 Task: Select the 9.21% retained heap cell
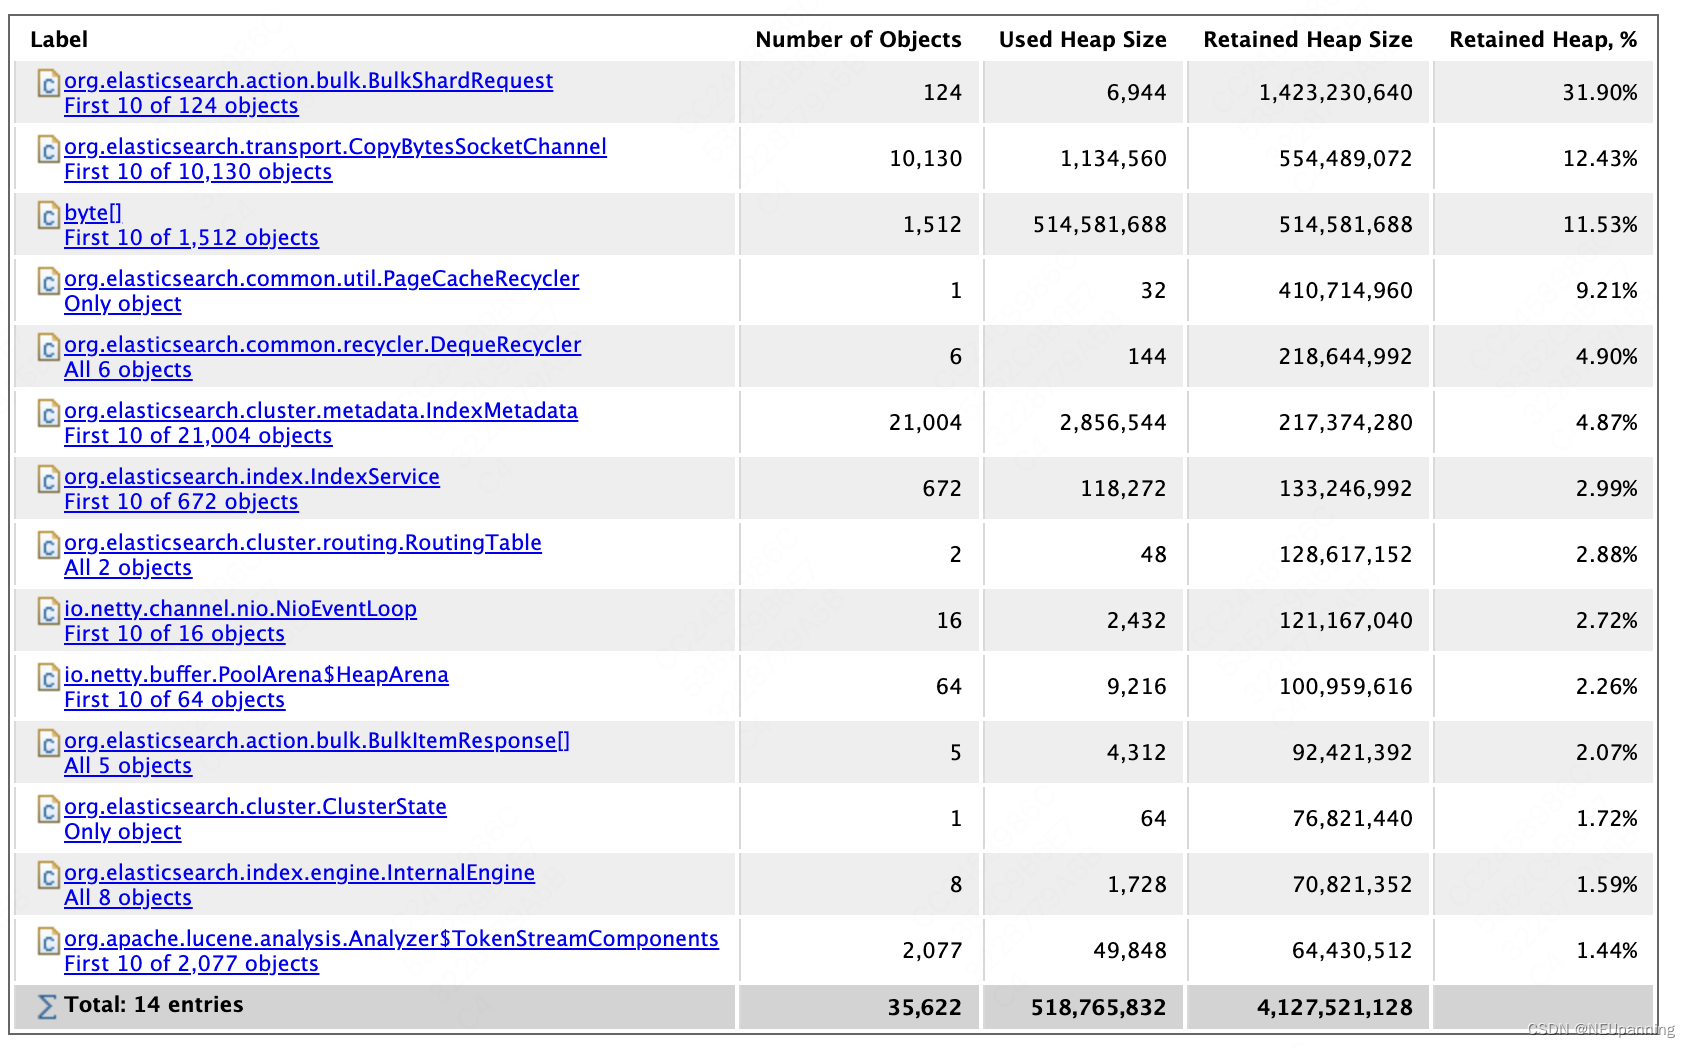coord(1607,291)
